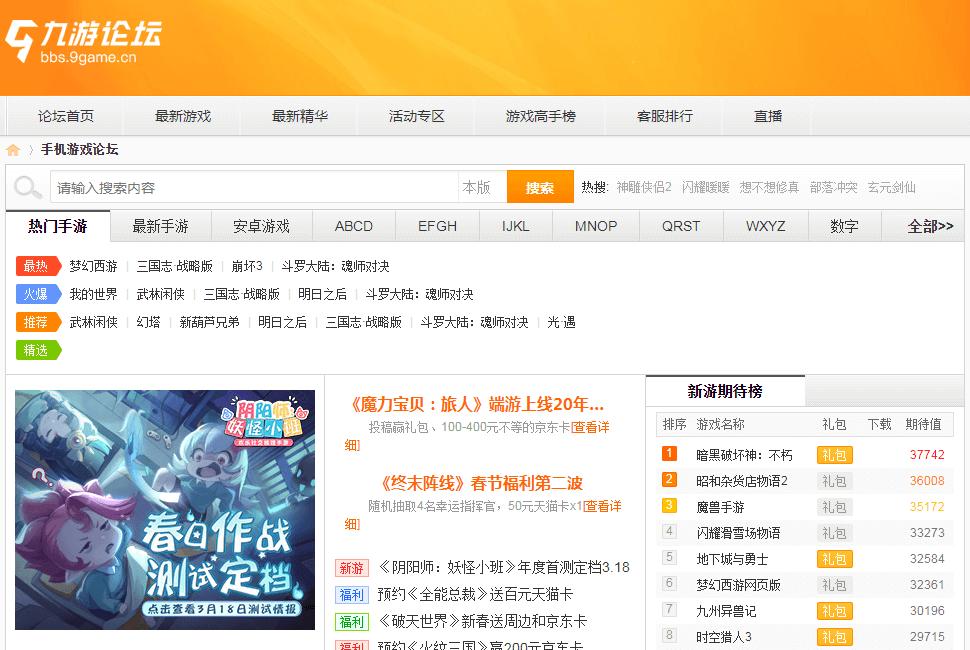Switch to EFGH tab
This screenshot has height=650, width=970.
pyautogui.click(x=437, y=226)
